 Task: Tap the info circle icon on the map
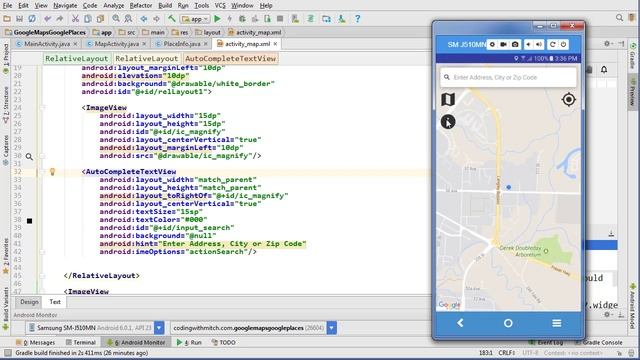click(448, 122)
